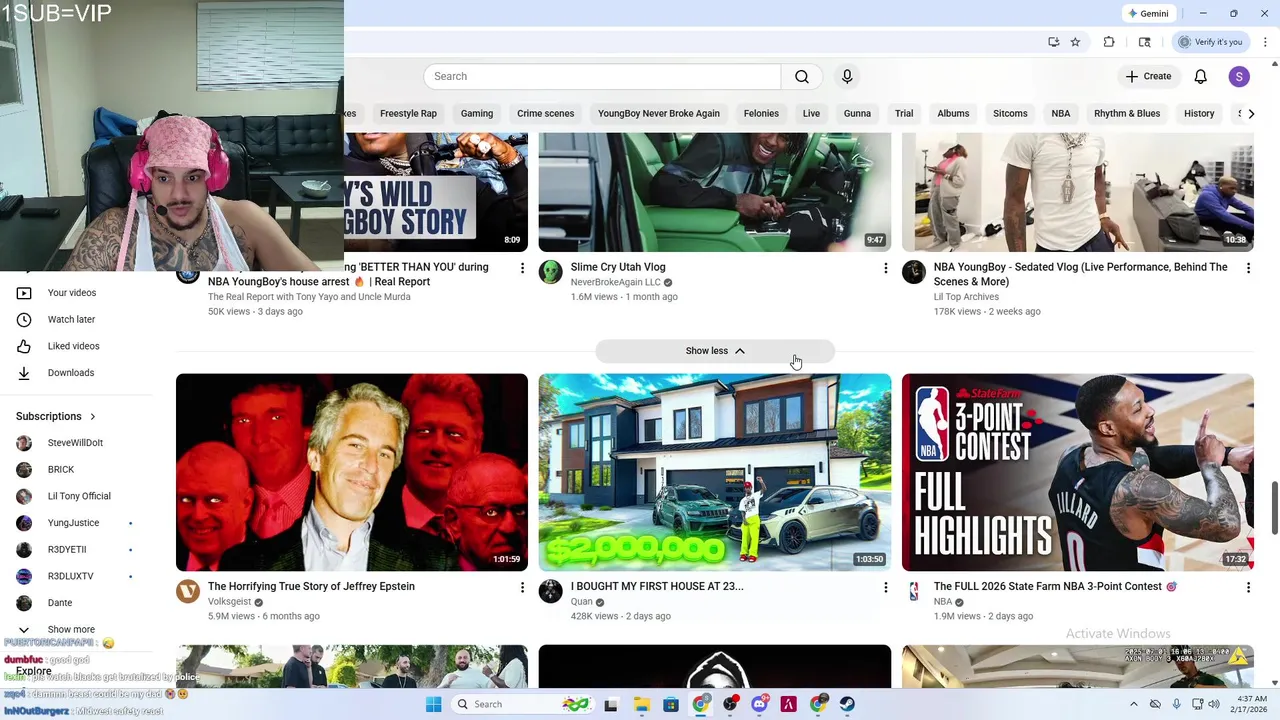The image size is (1280, 720).
Task: Open the SteveWillDoIt subscription channel
Action: (75, 443)
